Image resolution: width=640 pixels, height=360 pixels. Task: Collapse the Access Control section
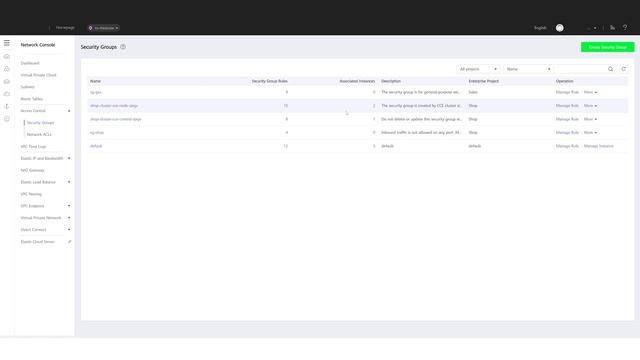[69, 111]
